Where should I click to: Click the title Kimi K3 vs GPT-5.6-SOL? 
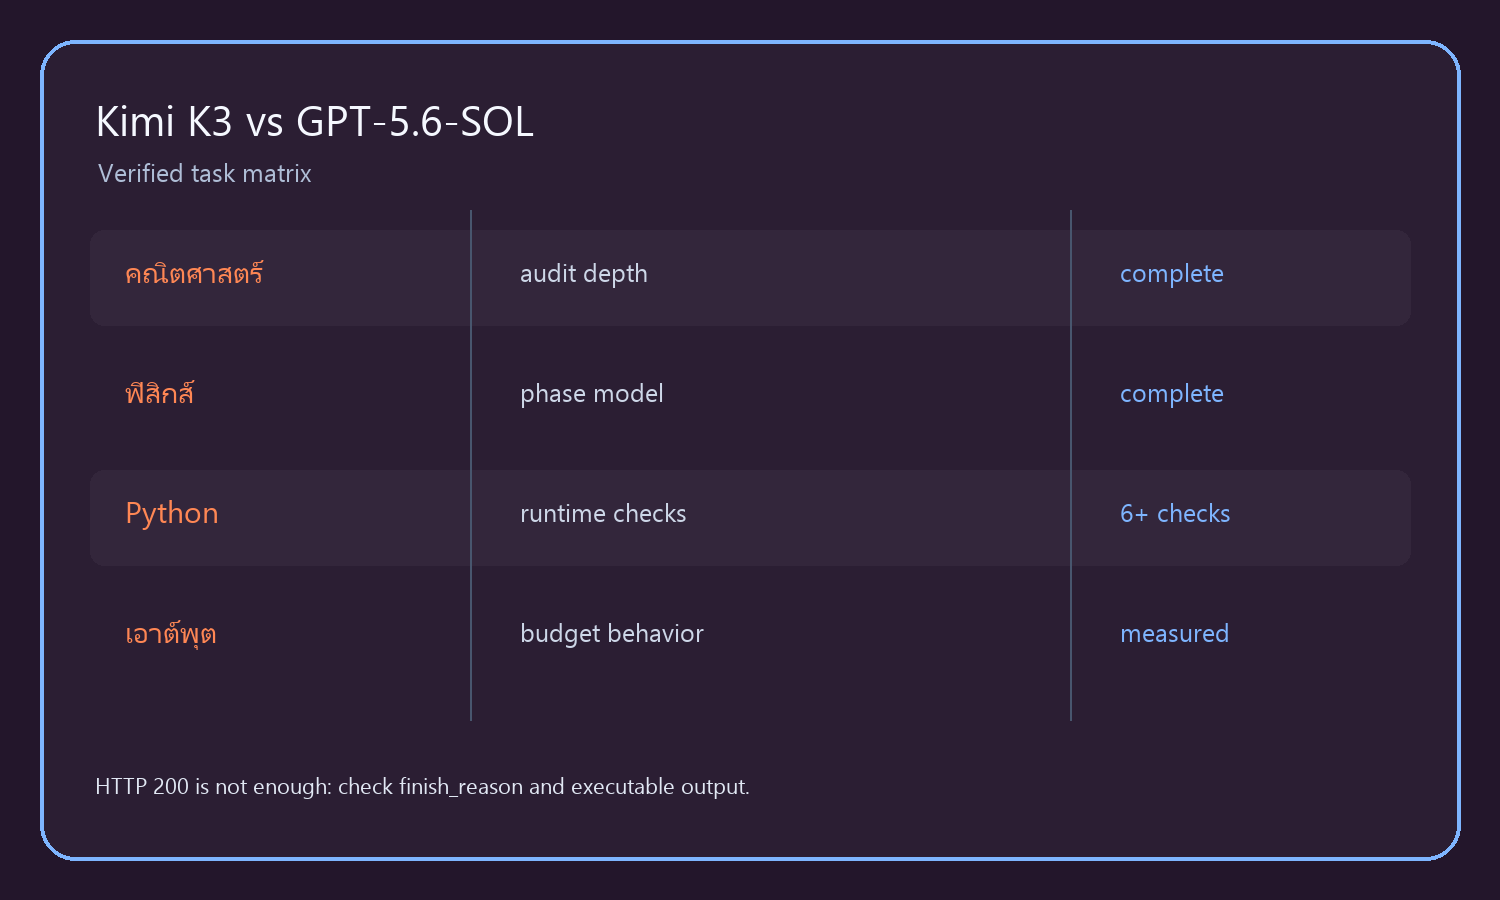click(x=315, y=122)
